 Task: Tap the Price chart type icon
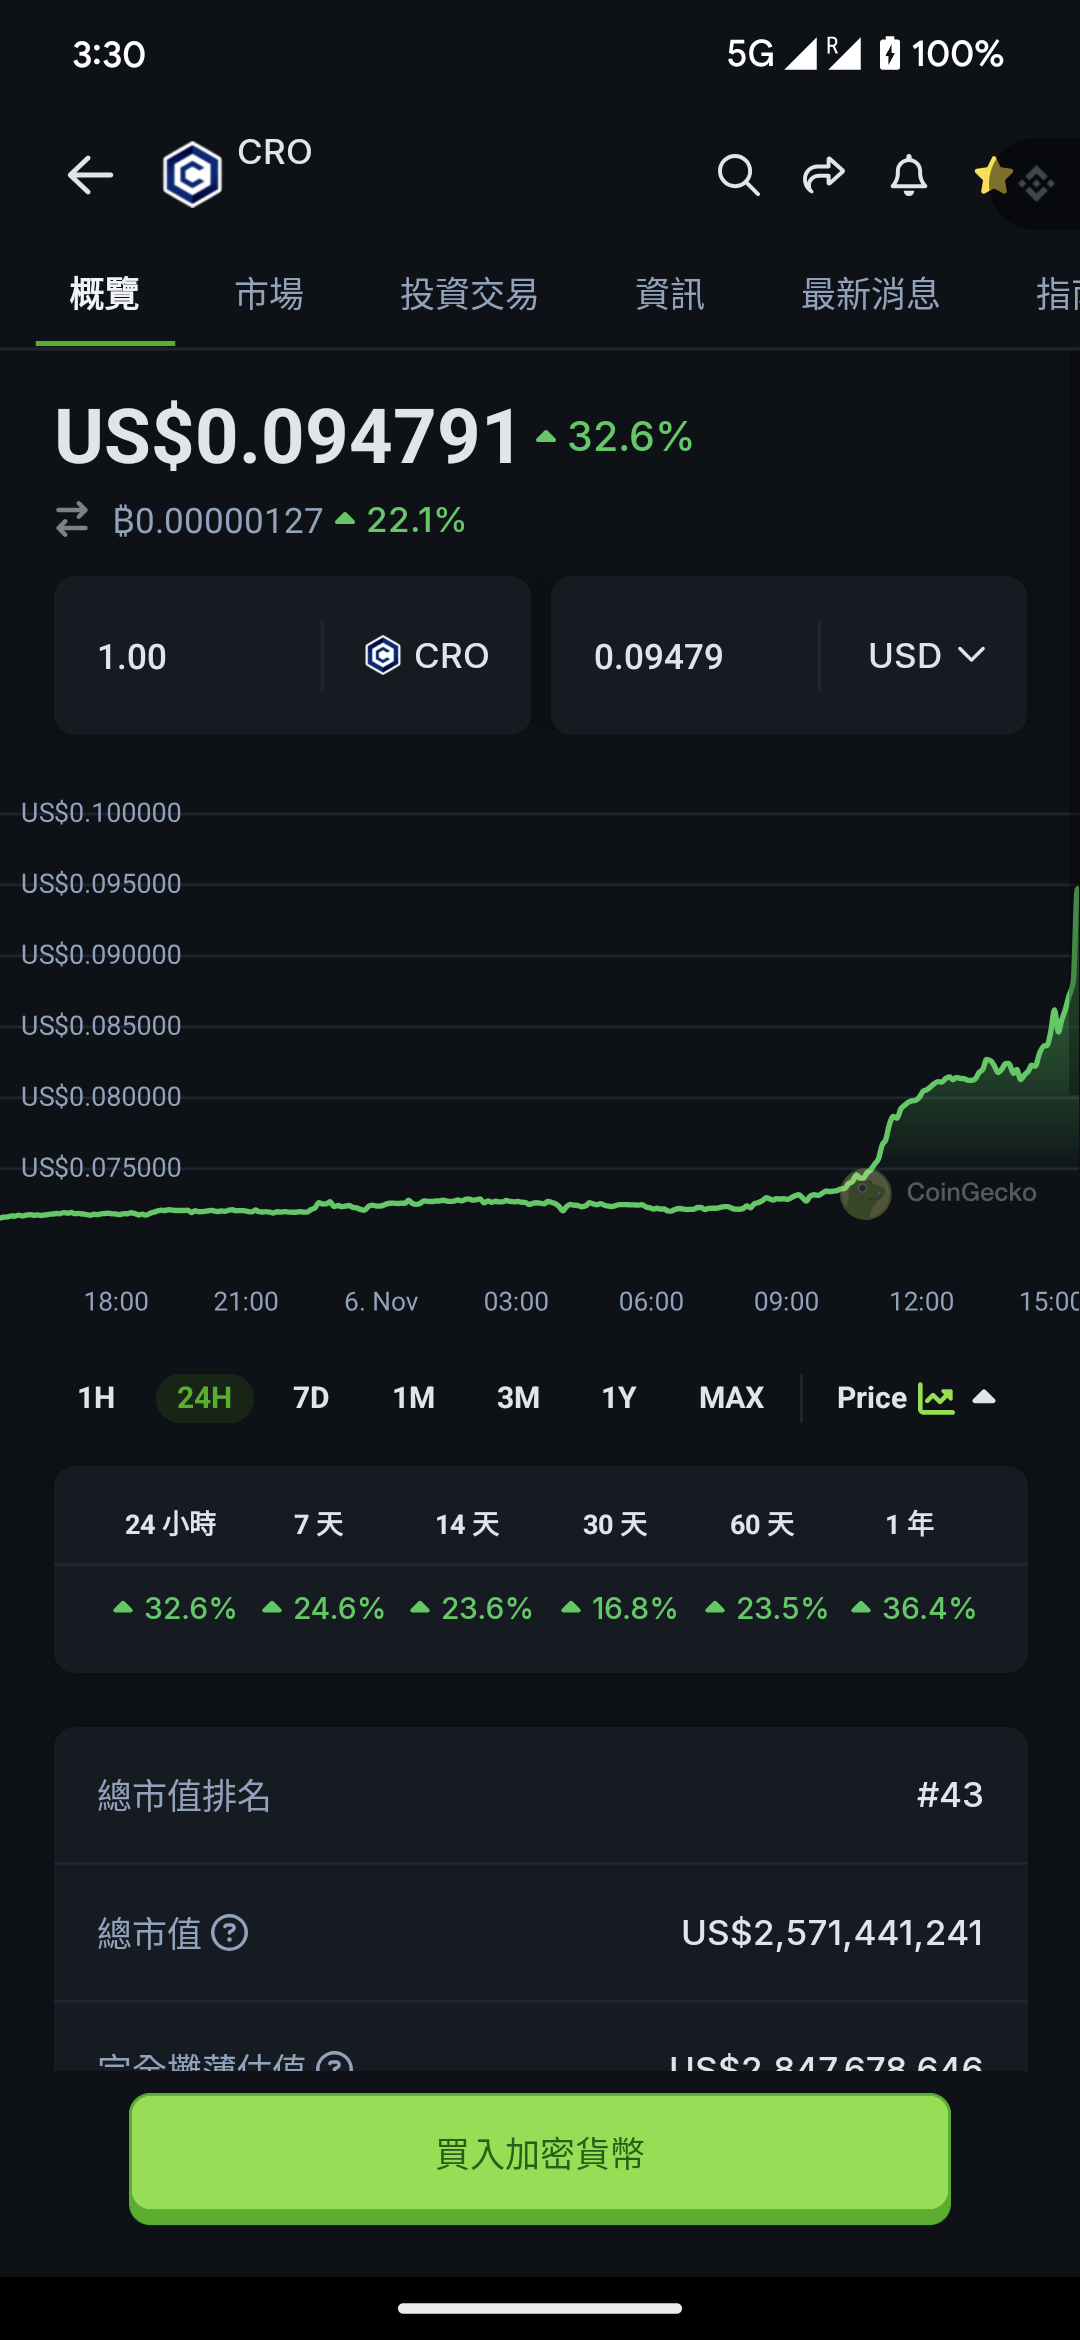tap(936, 1398)
